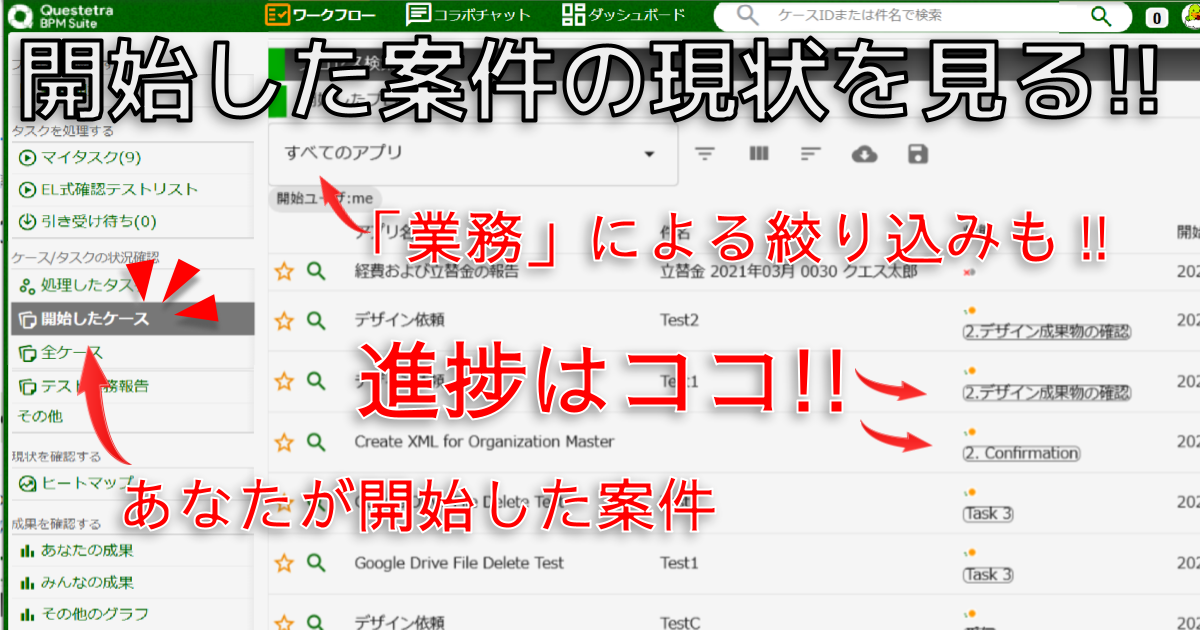Open the ダッシュボード tab
1200x630 pixels.
[624, 15]
